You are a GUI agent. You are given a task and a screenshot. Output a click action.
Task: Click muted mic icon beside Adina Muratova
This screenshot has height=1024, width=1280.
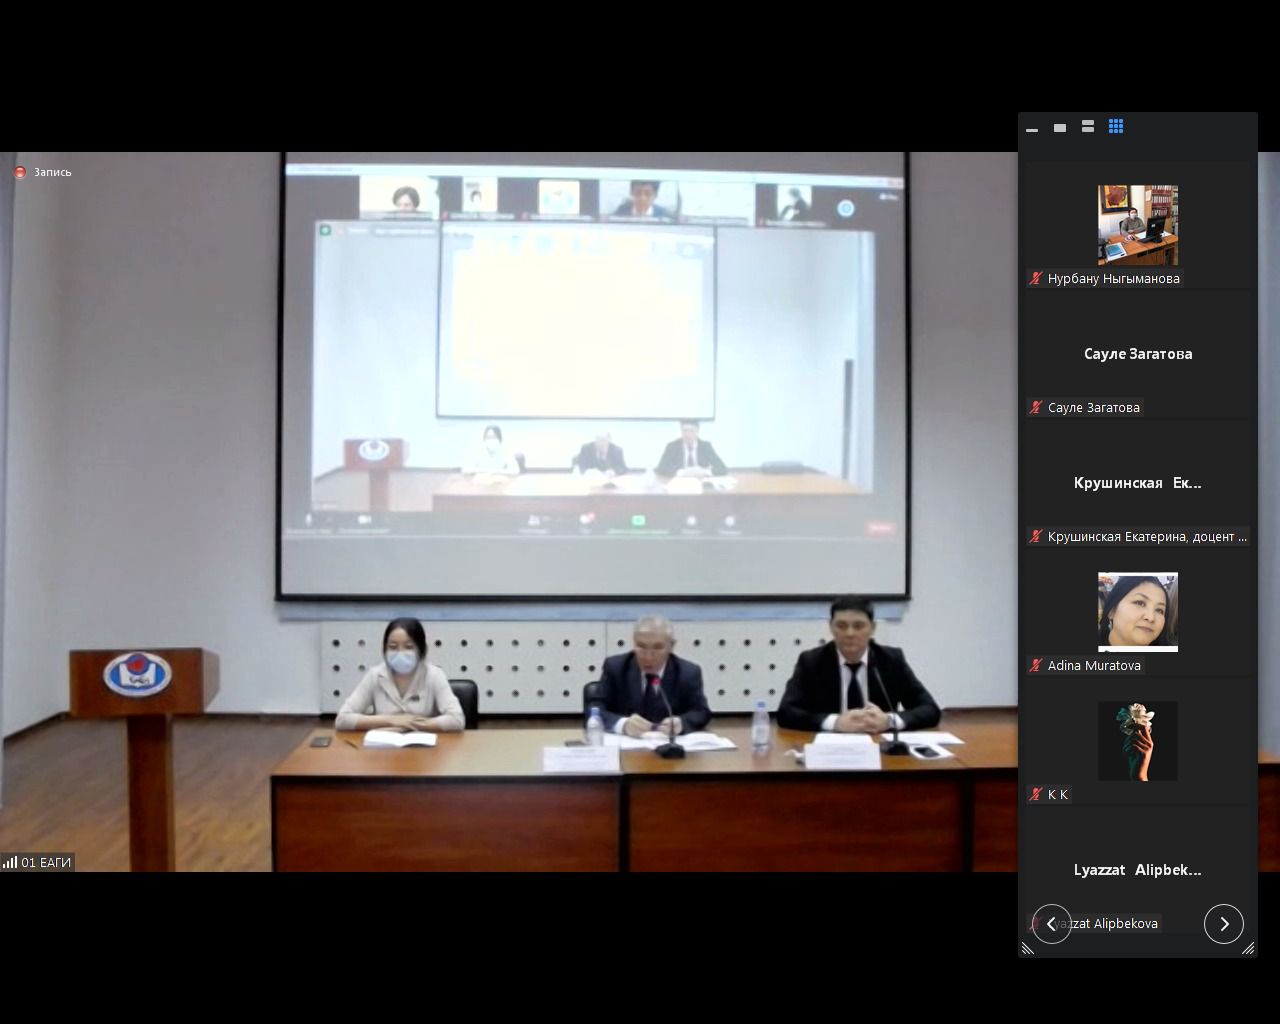(x=1036, y=666)
